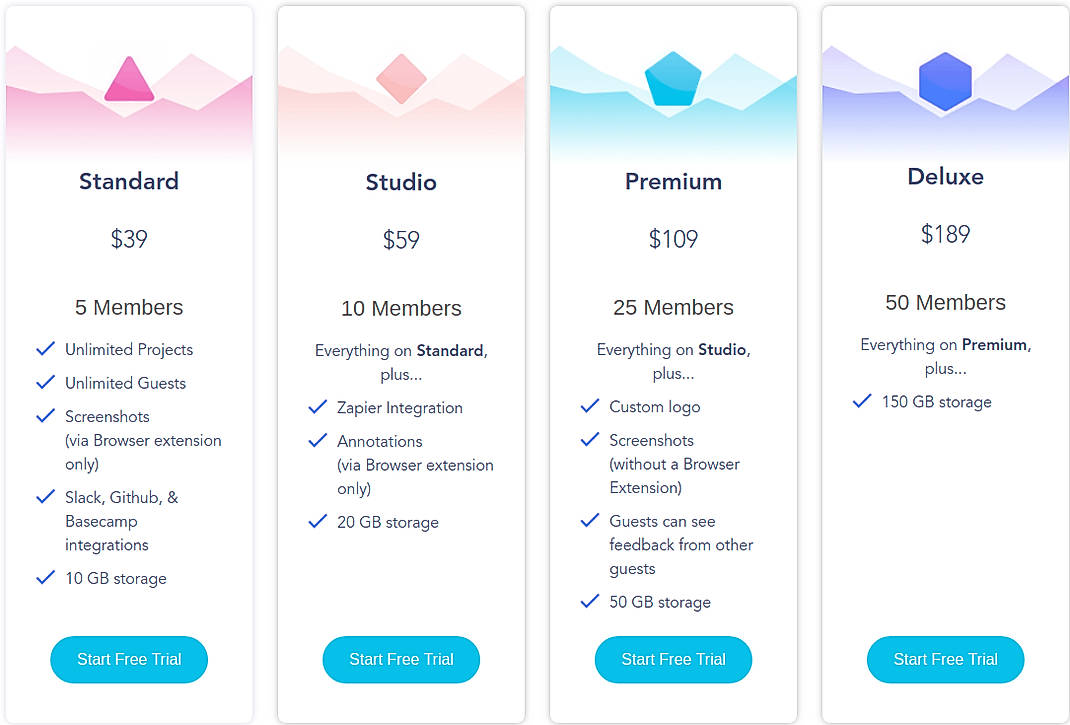
Task: Click the Premium plan's Start Free Trial button
Action: [x=673, y=660]
